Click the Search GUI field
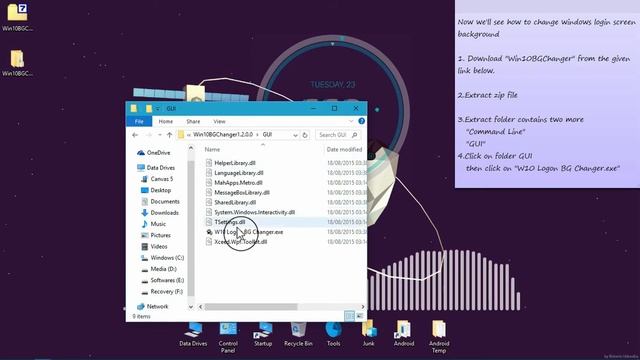640x360 pixels. [338, 135]
